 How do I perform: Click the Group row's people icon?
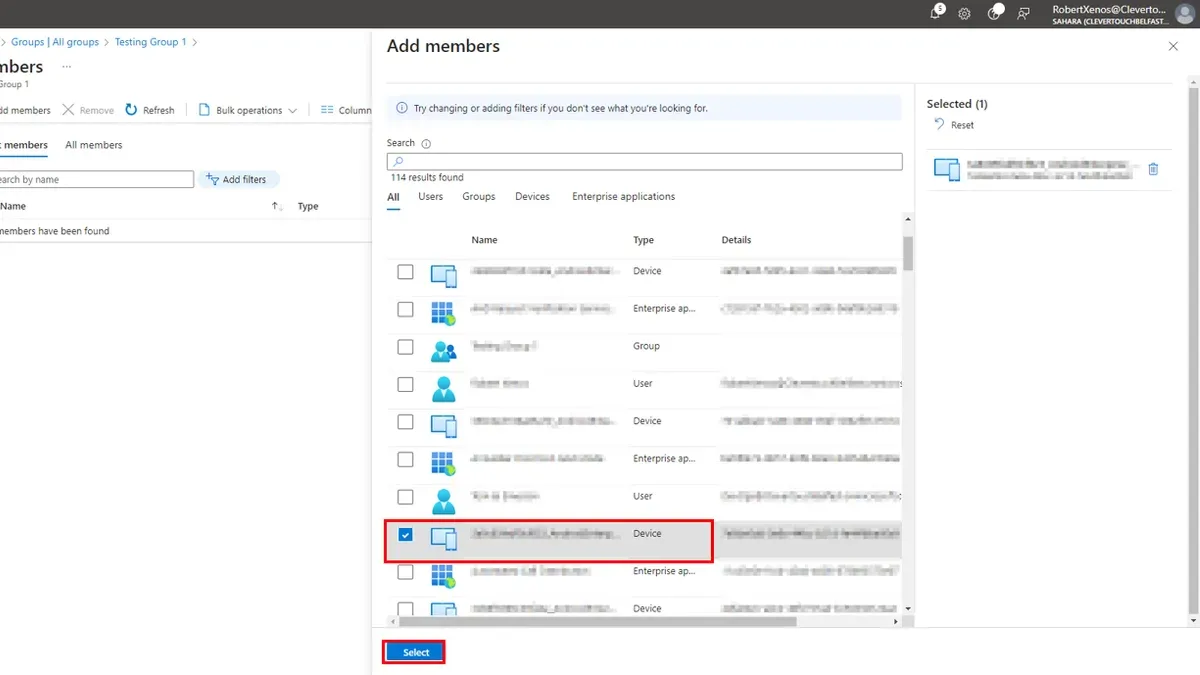[x=443, y=351]
